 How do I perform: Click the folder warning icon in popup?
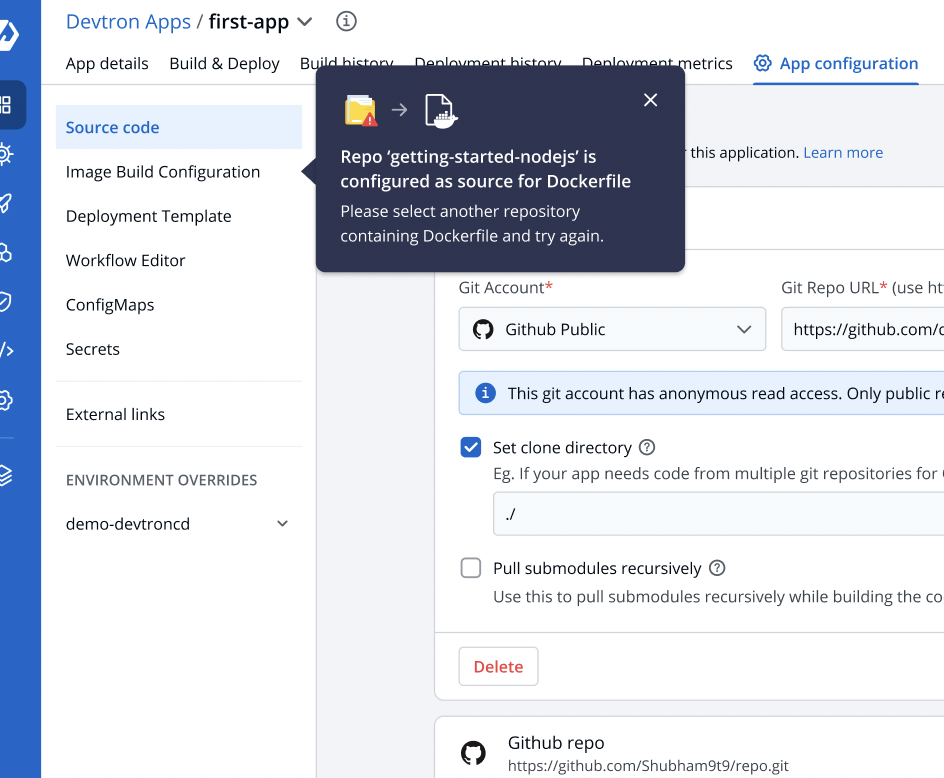pyautogui.click(x=361, y=110)
